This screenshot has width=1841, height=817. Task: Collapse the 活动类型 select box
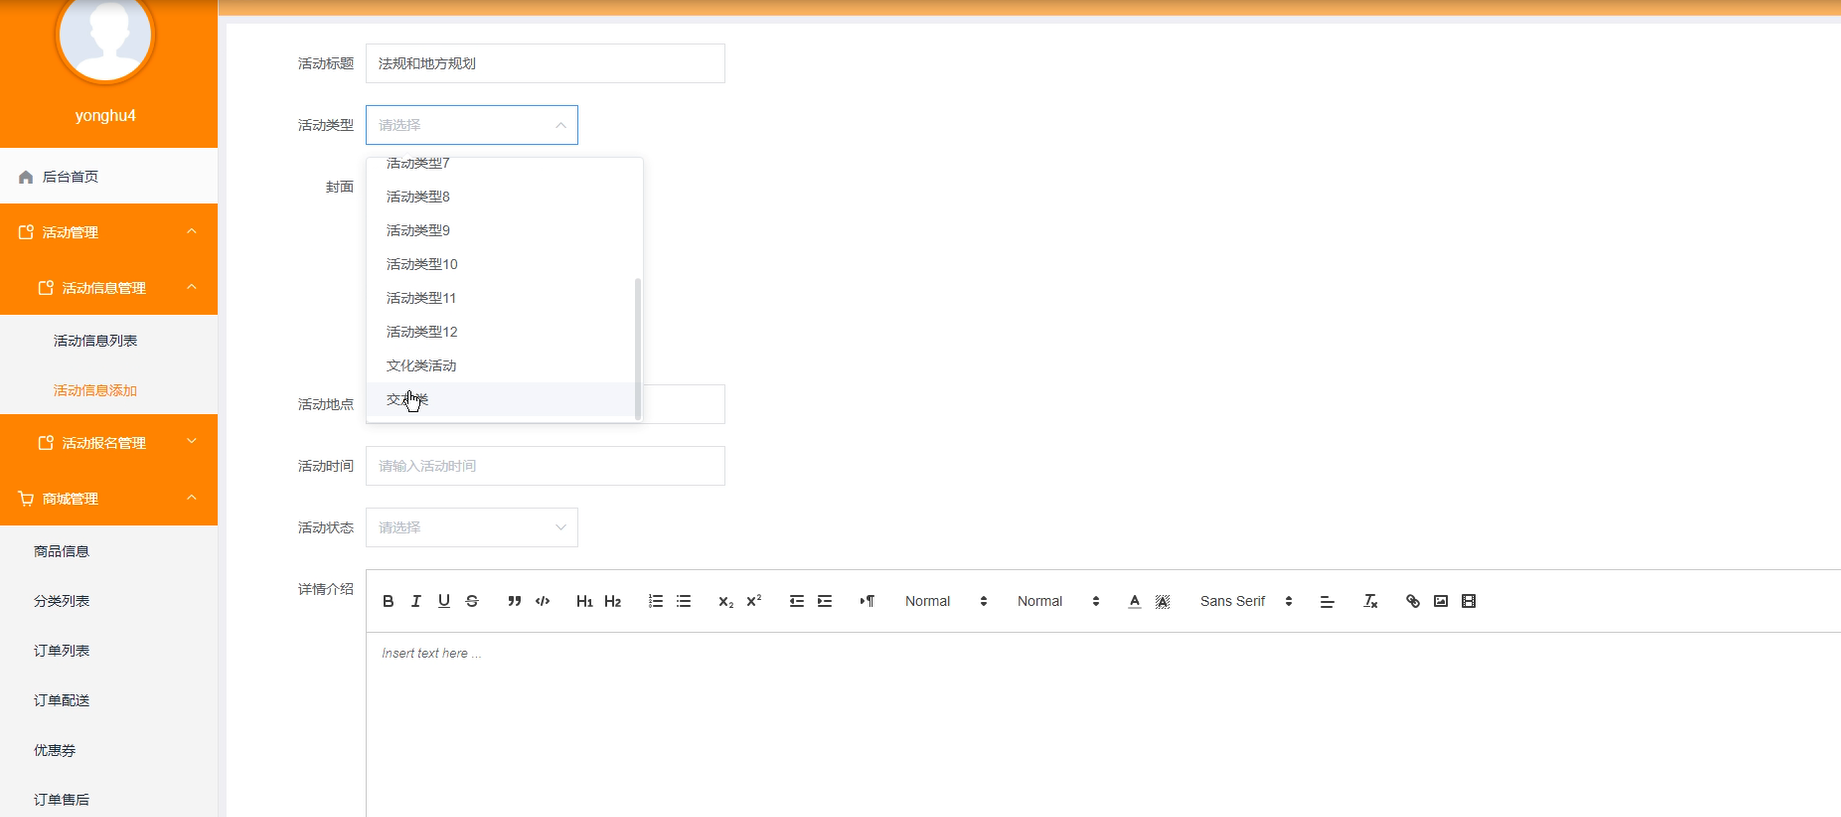pos(472,125)
